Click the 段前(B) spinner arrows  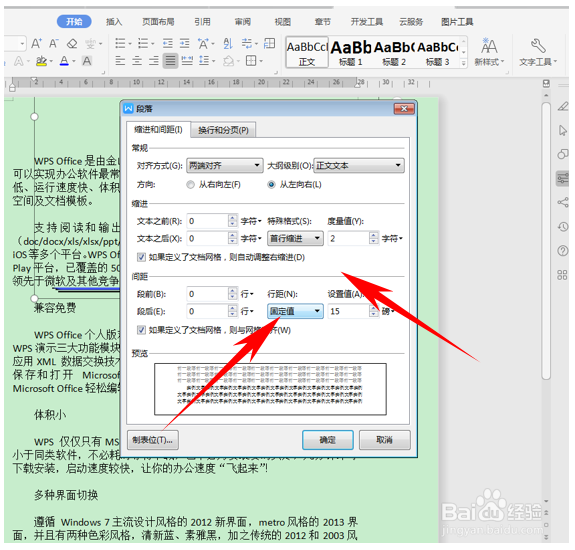pos(233,294)
